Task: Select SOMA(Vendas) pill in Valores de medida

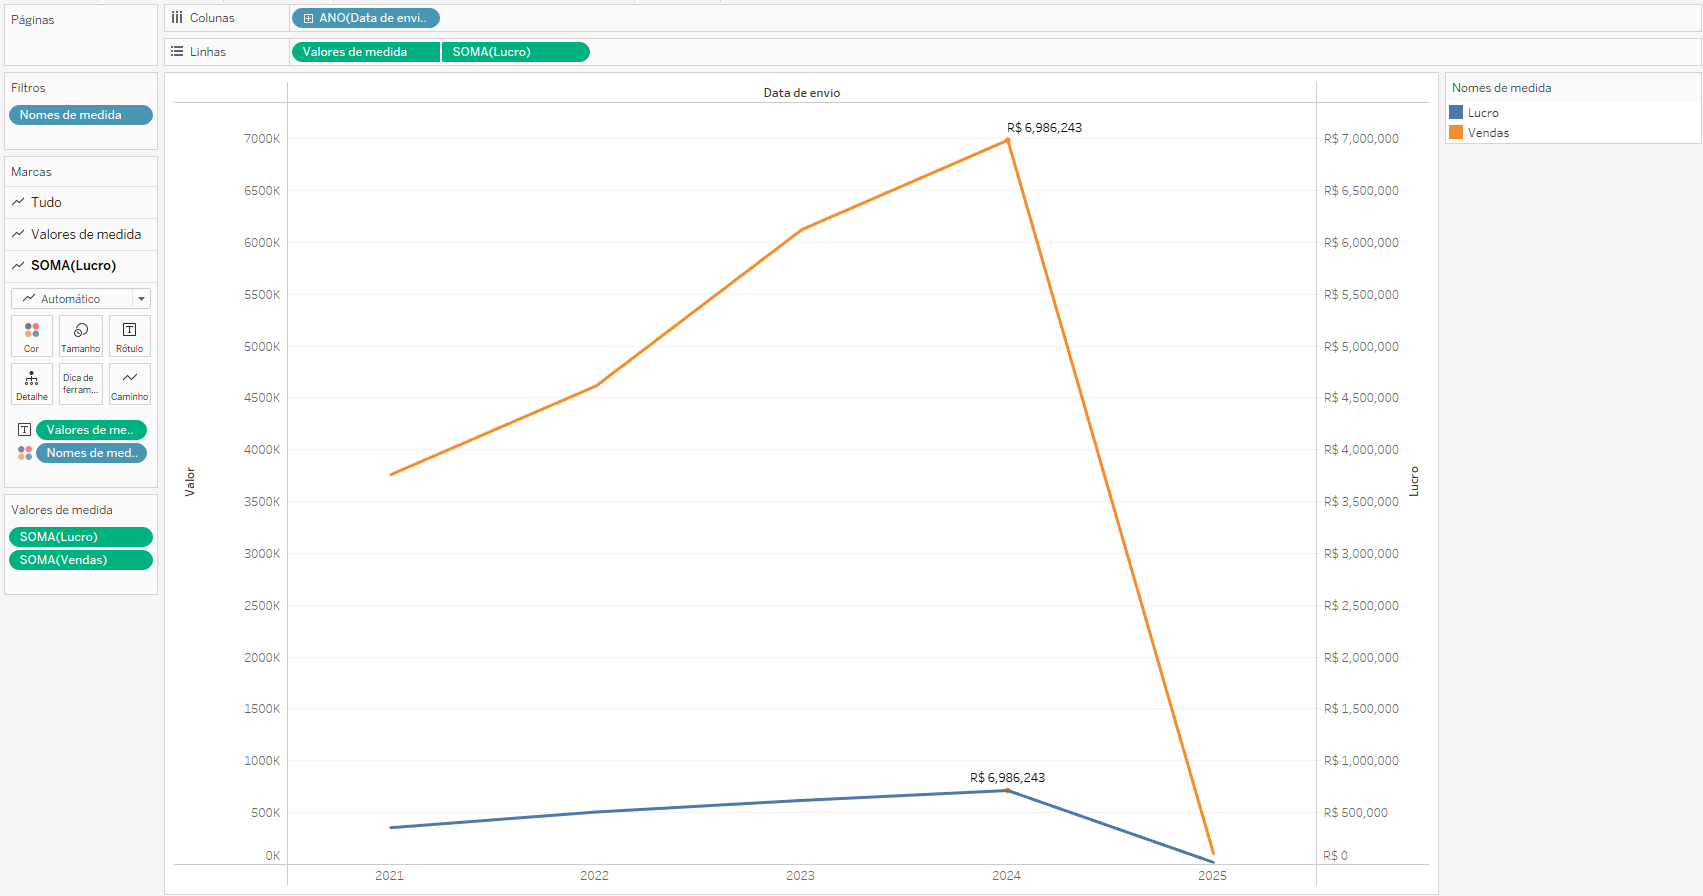Action: [x=80, y=560]
